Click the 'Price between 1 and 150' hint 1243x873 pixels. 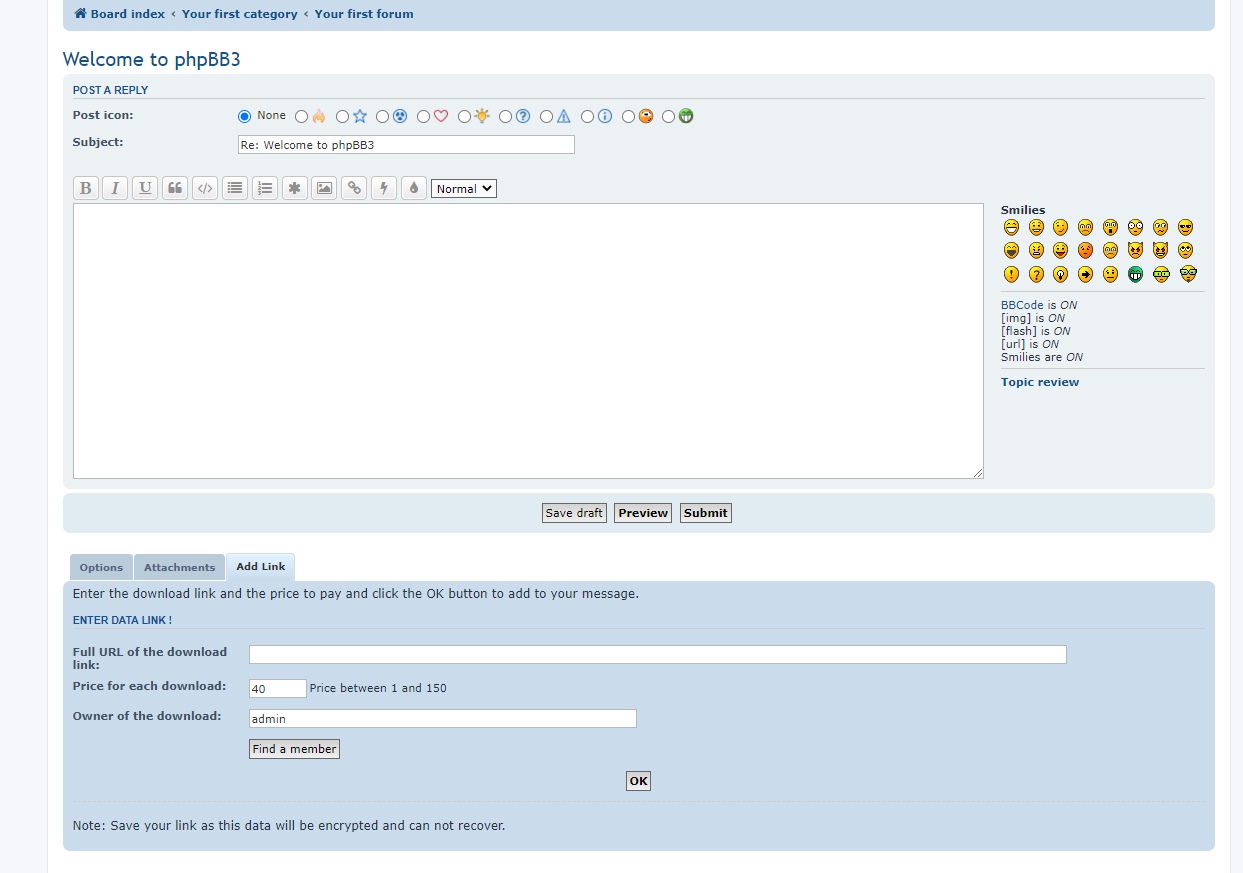(378, 688)
